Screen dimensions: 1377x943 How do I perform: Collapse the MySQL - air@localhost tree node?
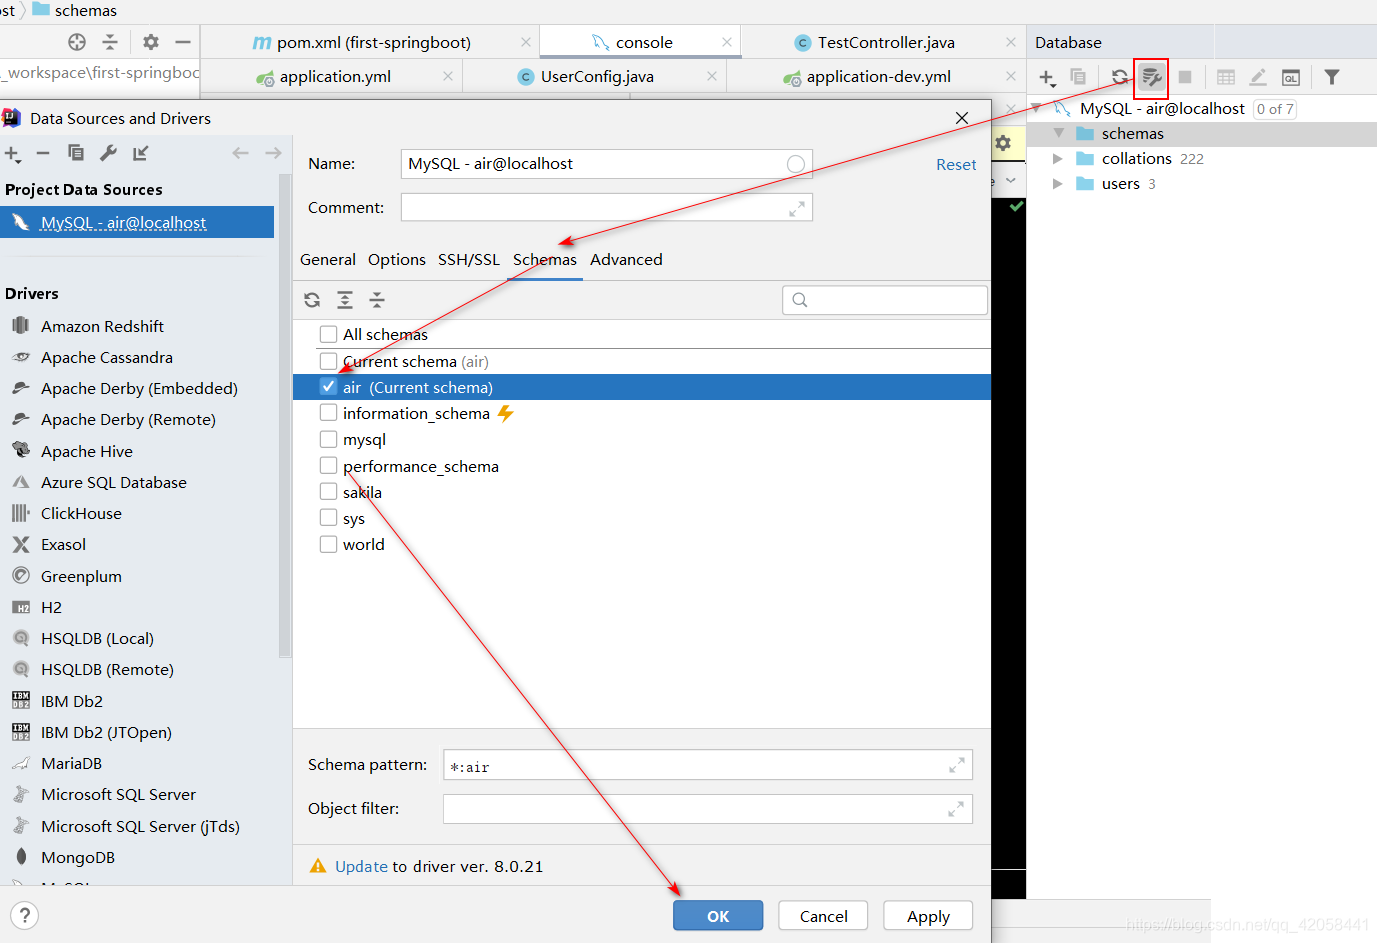coord(1036,108)
